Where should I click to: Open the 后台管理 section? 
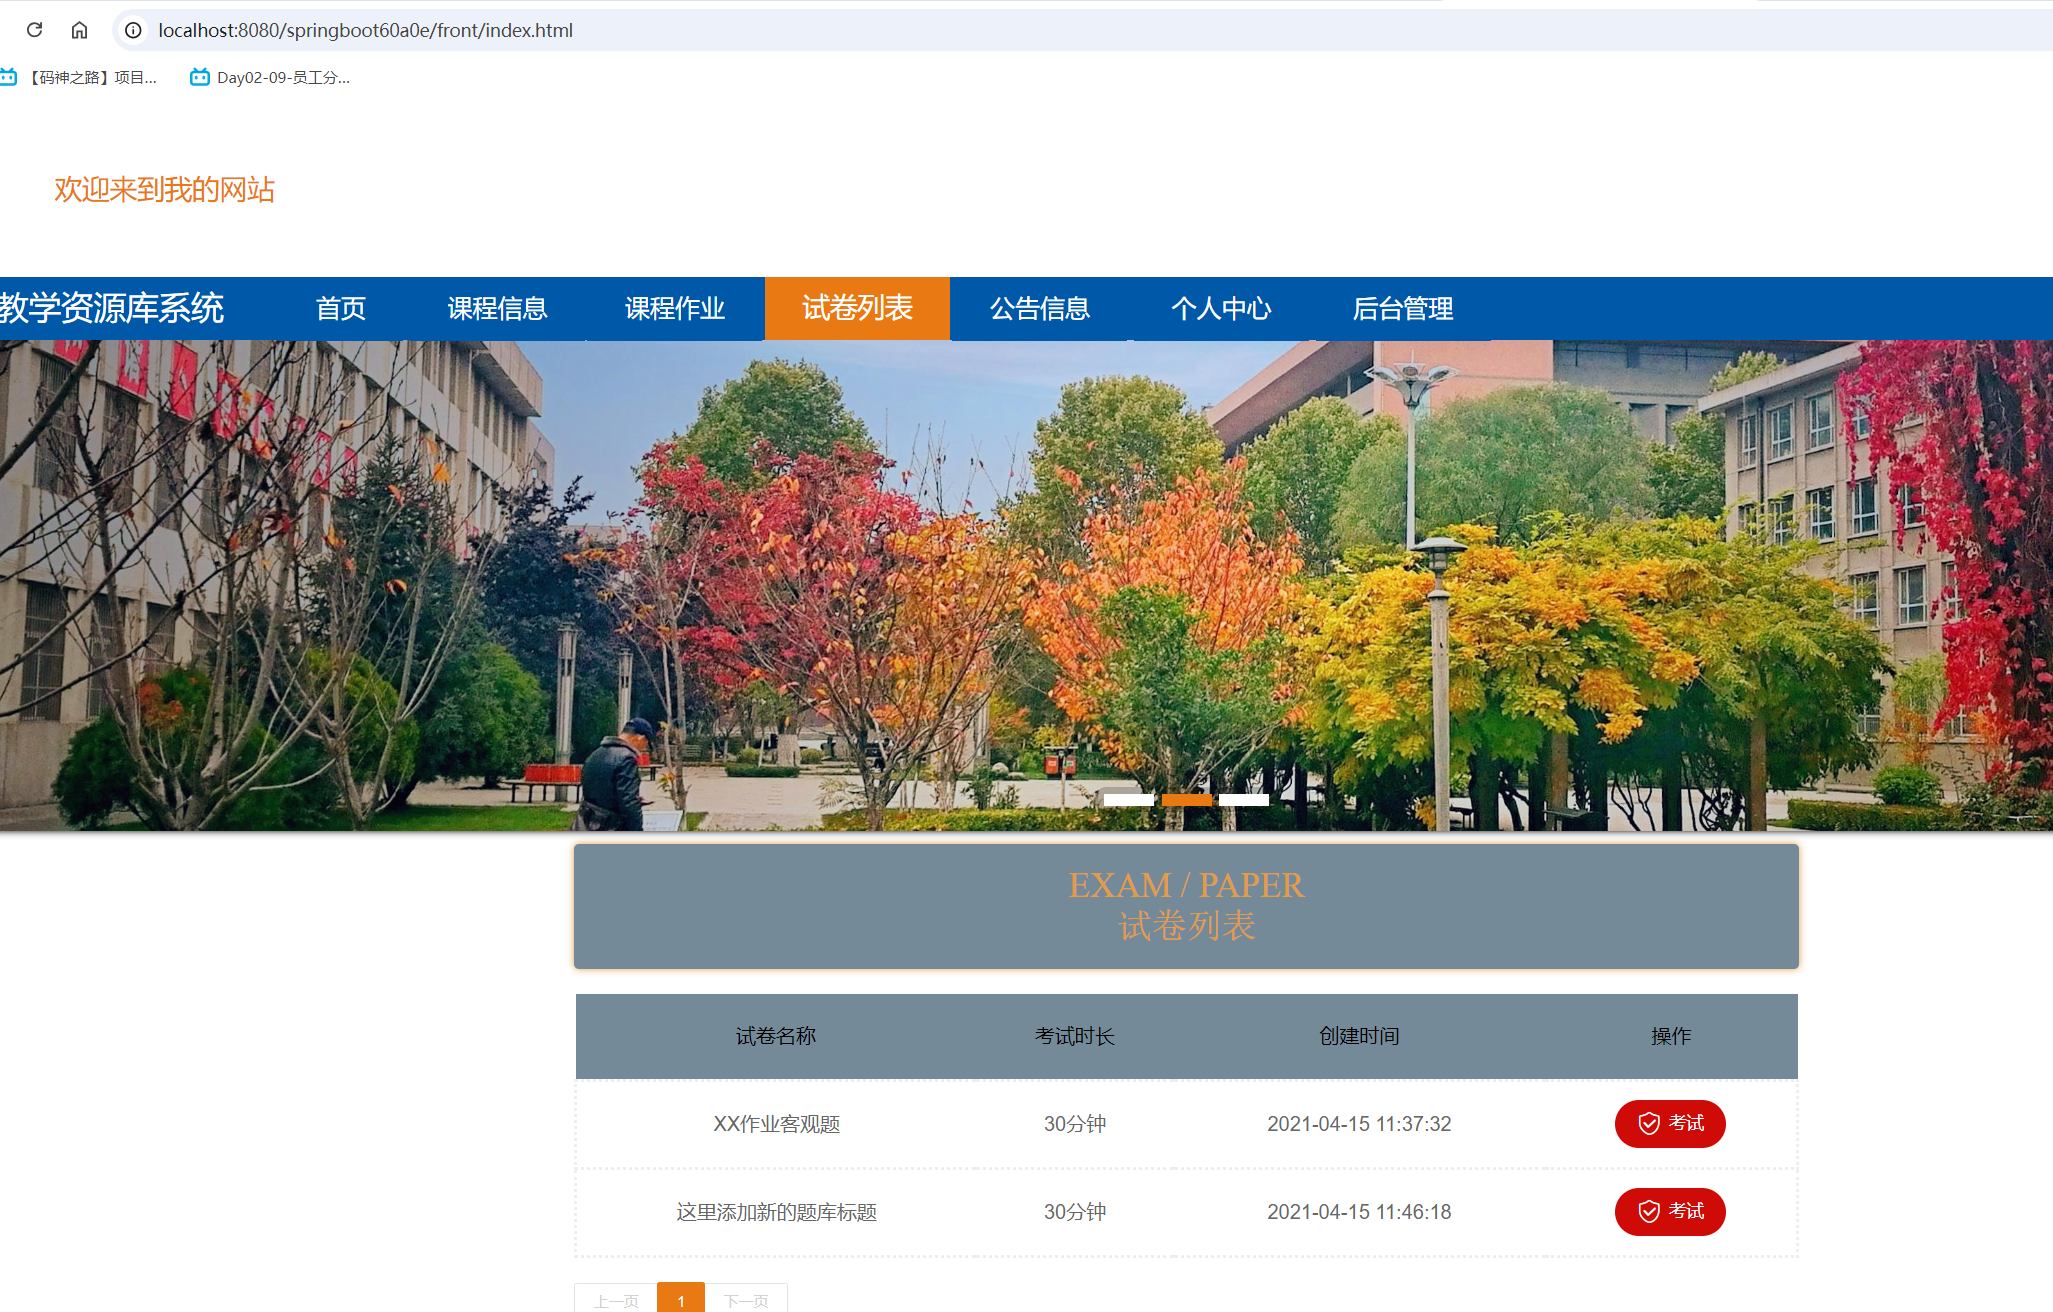pyautogui.click(x=1404, y=308)
